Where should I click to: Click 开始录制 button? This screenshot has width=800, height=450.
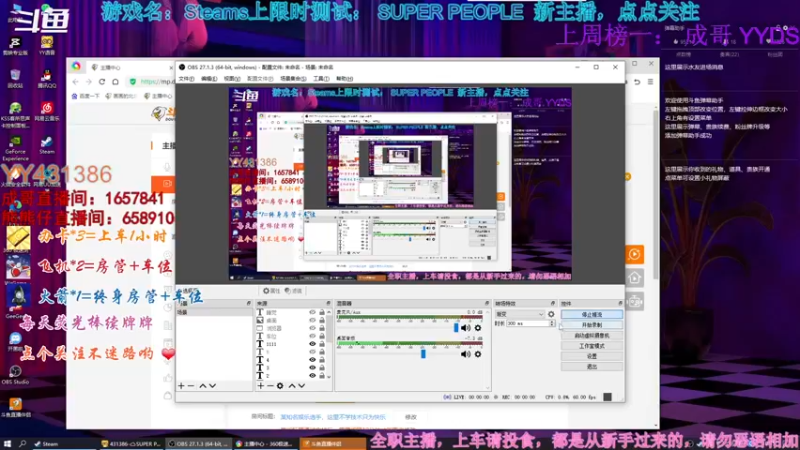[x=592, y=325]
